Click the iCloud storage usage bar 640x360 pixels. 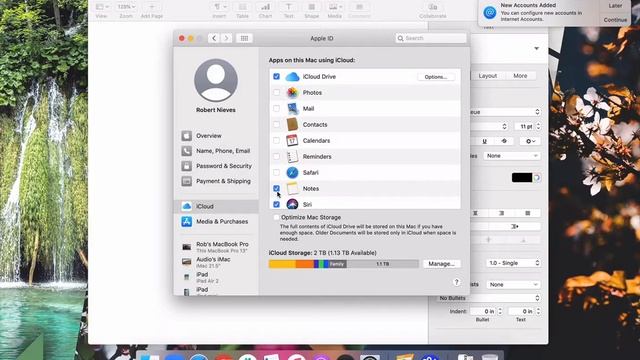[344, 264]
